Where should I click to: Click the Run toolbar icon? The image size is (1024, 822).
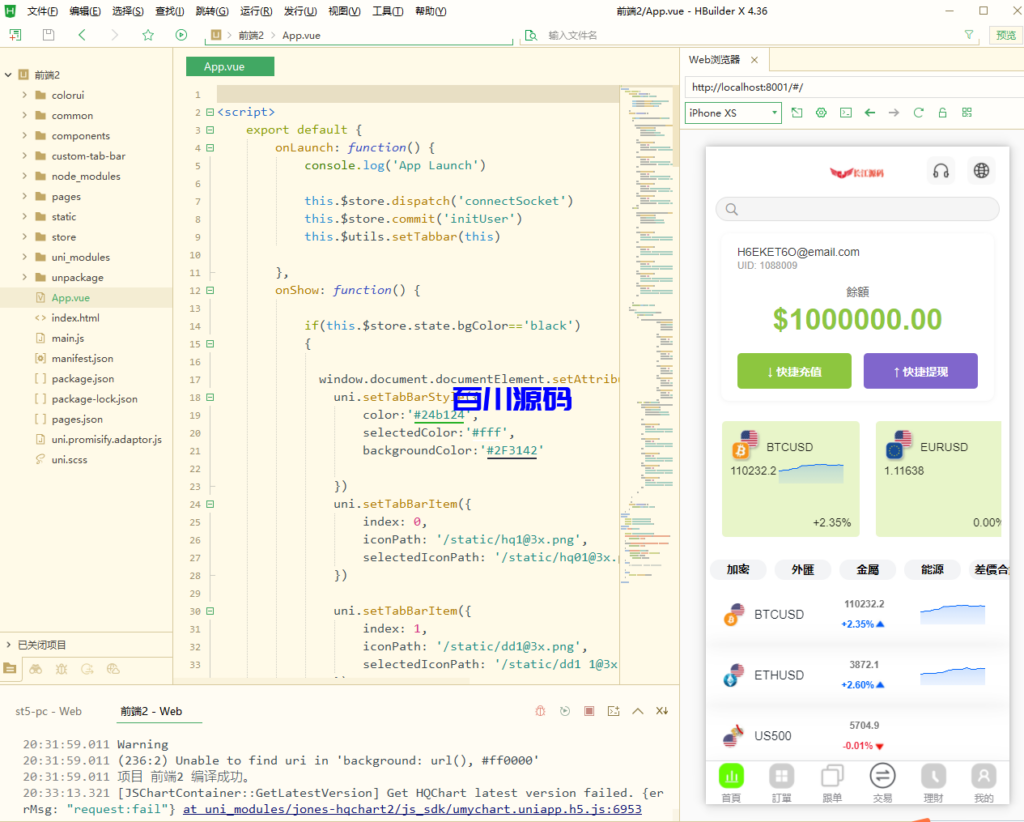181,35
